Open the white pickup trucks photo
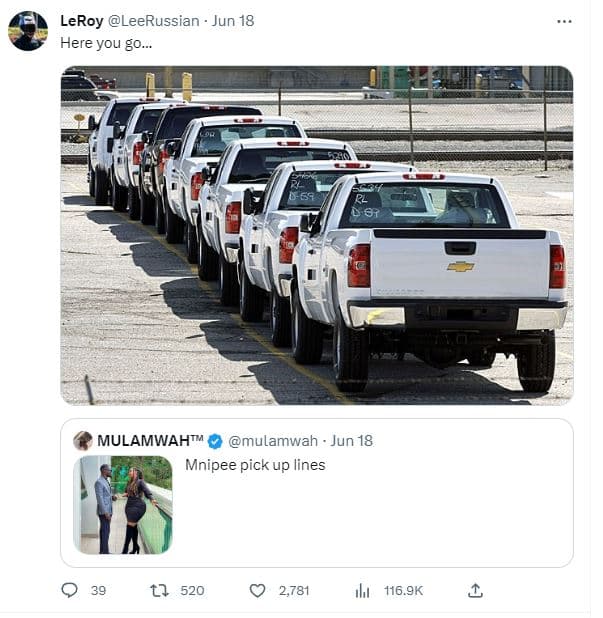 click(x=316, y=235)
